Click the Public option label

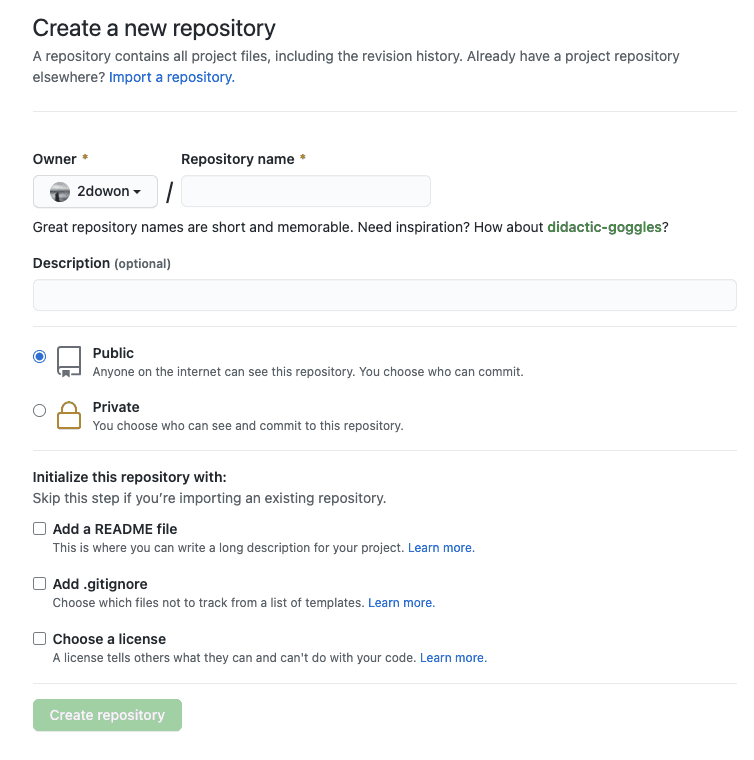pos(113,353)
